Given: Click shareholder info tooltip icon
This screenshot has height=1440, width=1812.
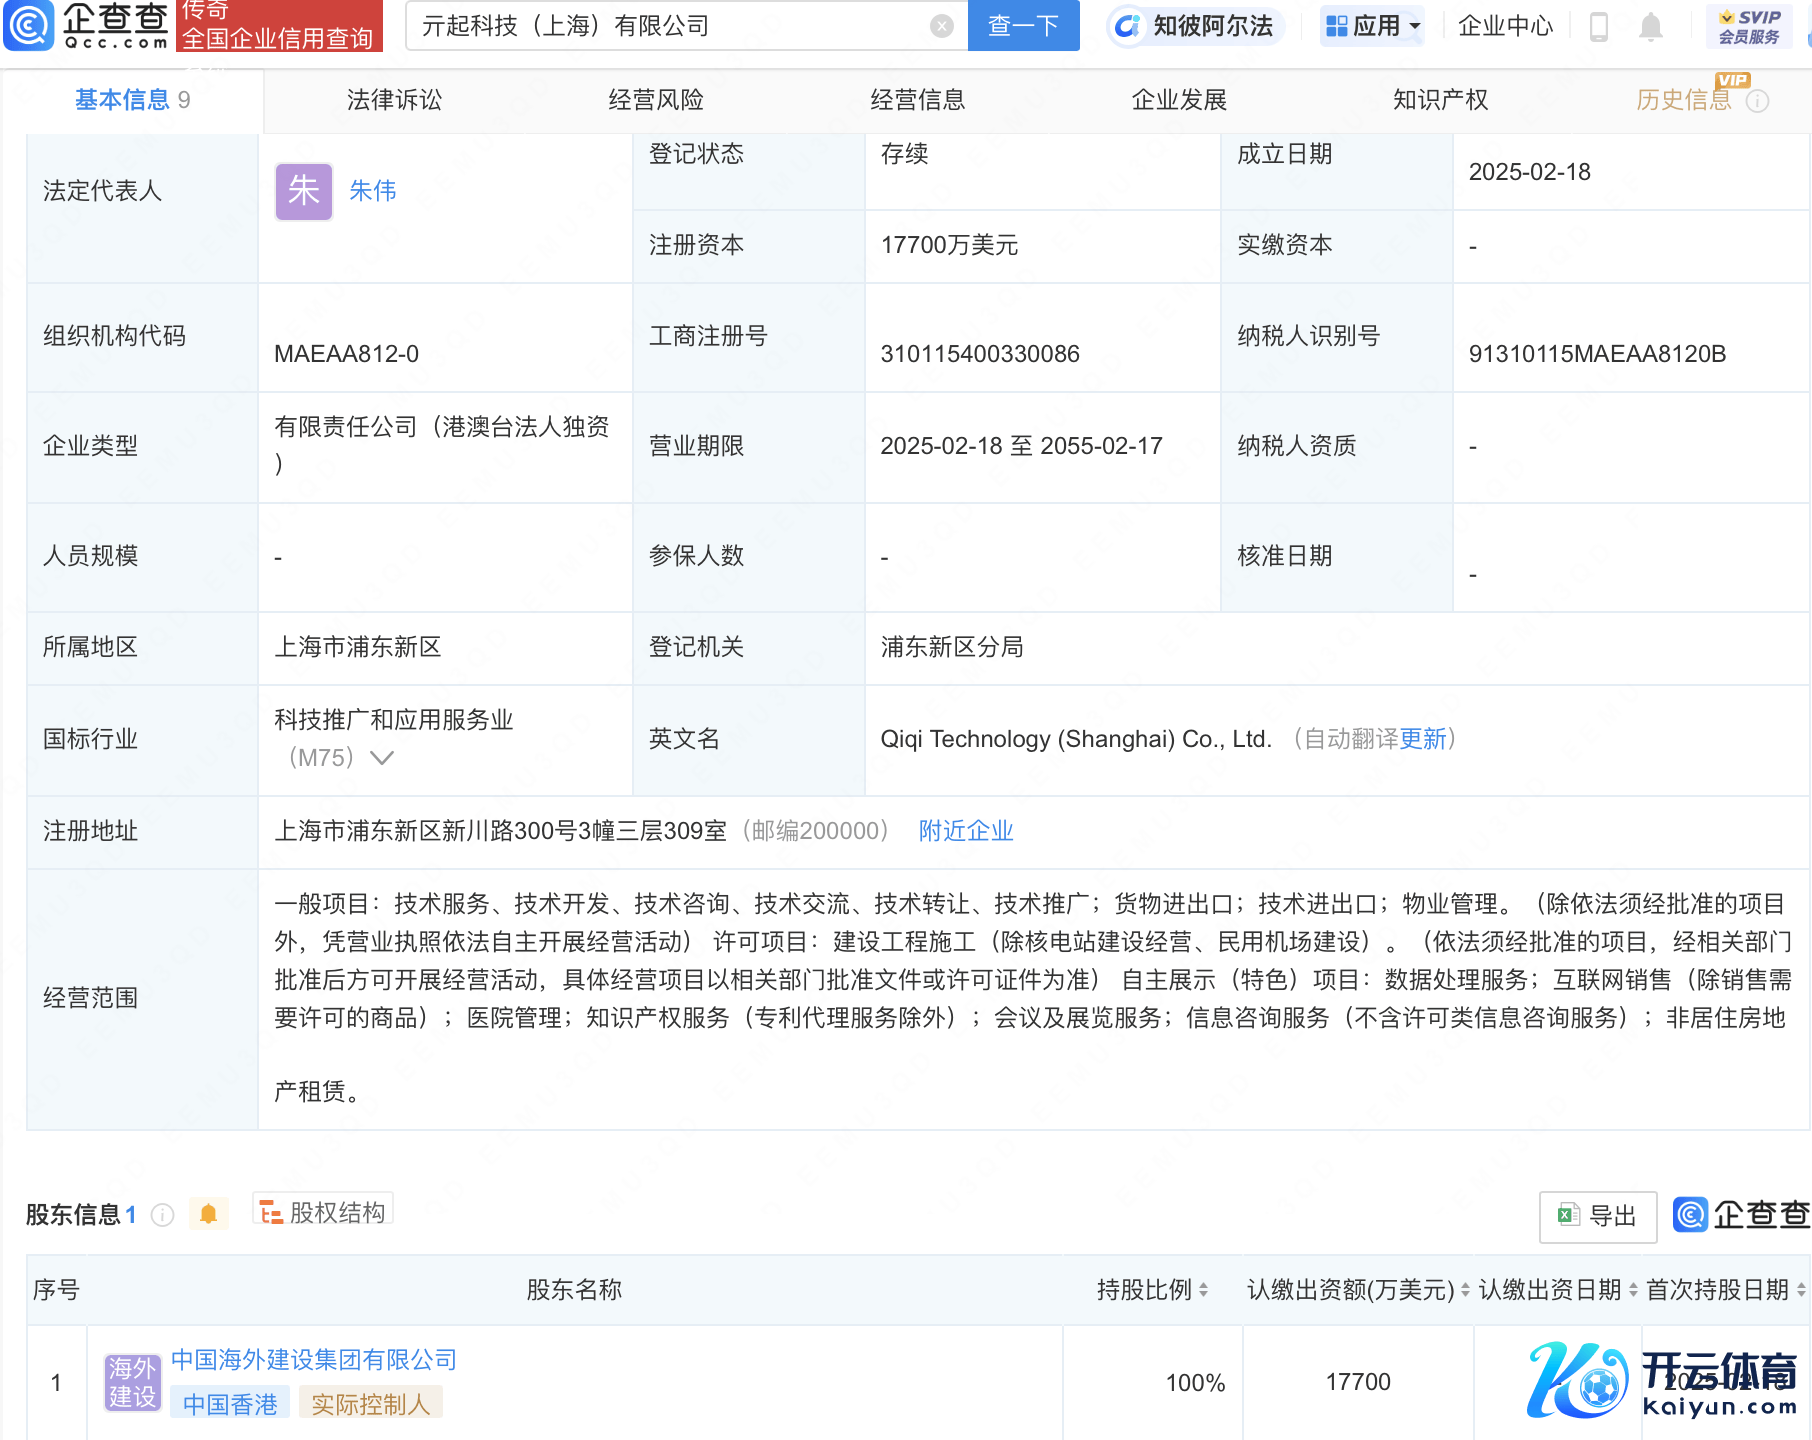Looking at the screenshot, I should 162,1215.
